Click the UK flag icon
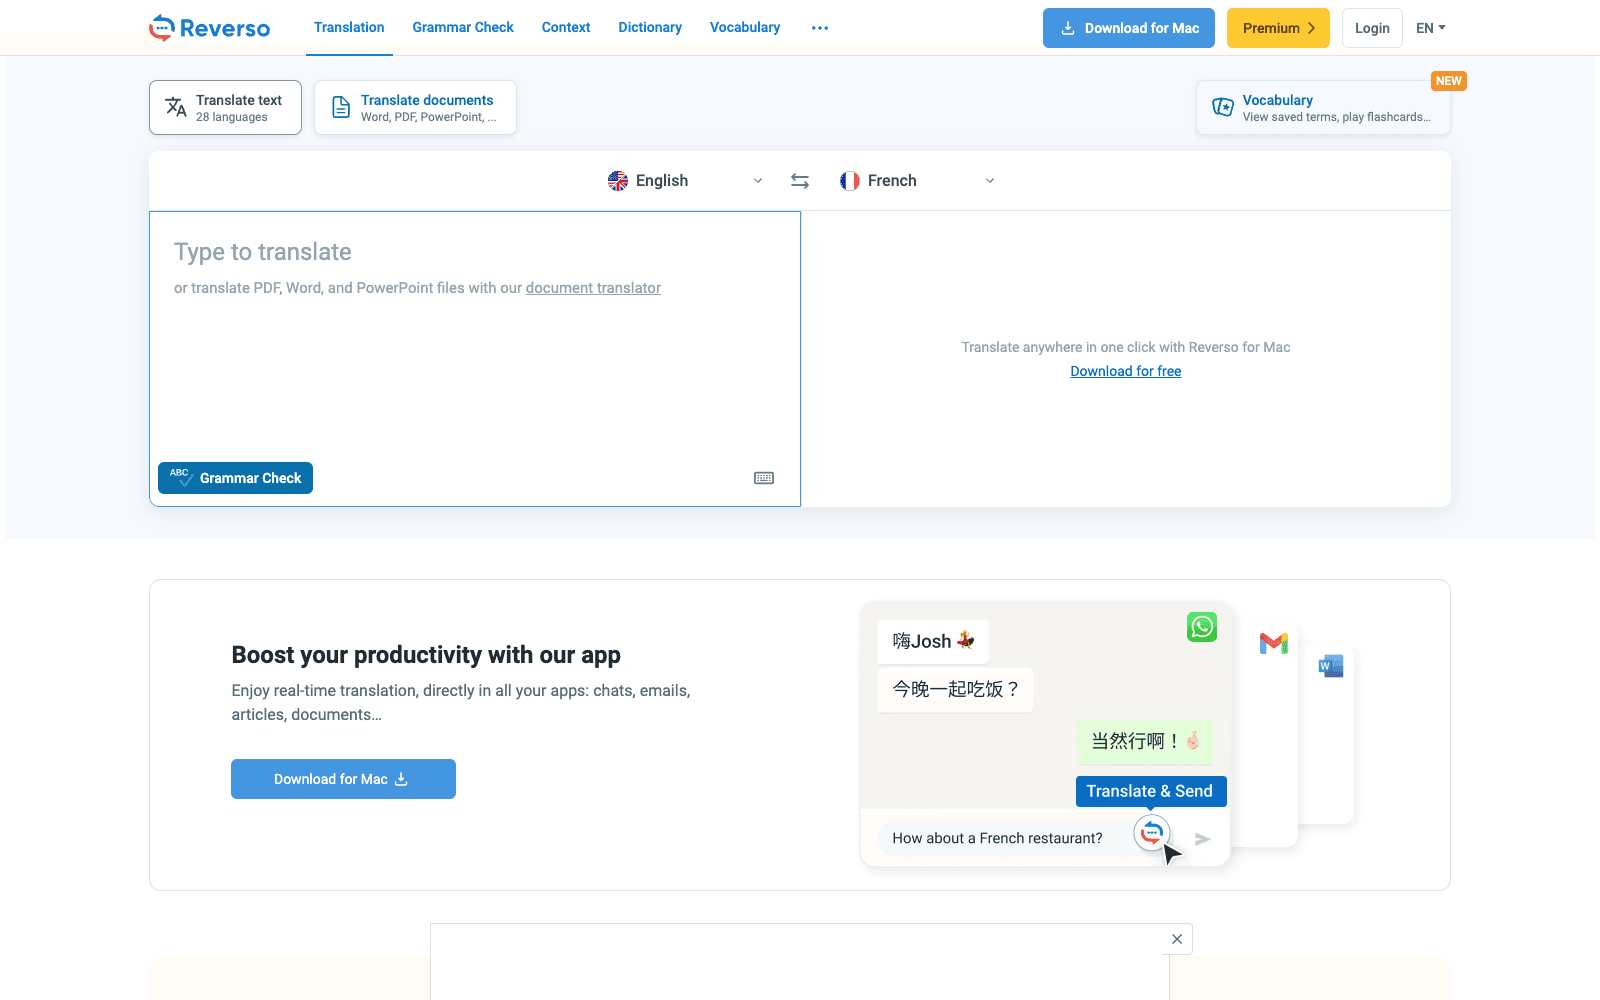This screenshot has height=1000, width=1600. (618, 181)
